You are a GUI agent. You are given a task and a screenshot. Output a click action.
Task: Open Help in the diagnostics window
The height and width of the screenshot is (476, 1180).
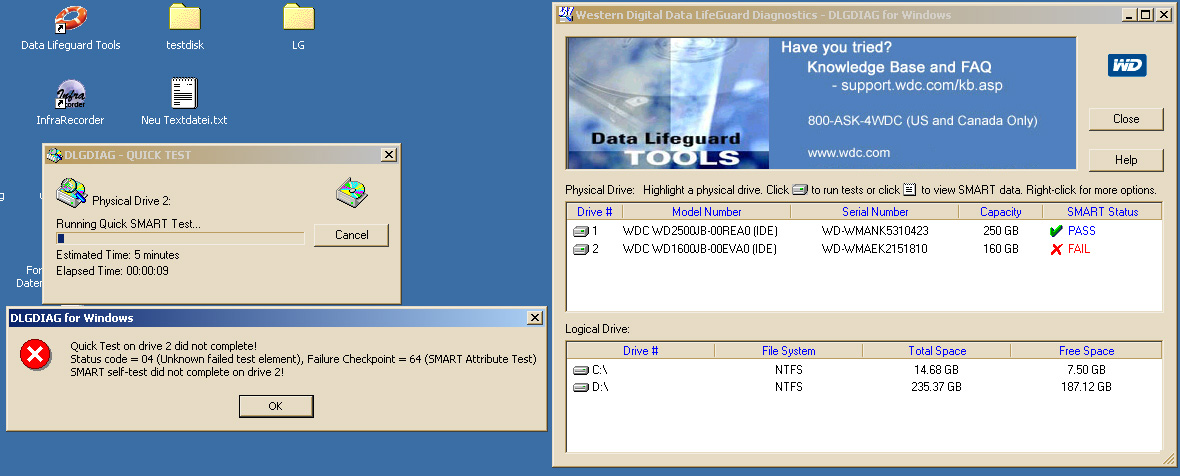tap(1126, 159)
